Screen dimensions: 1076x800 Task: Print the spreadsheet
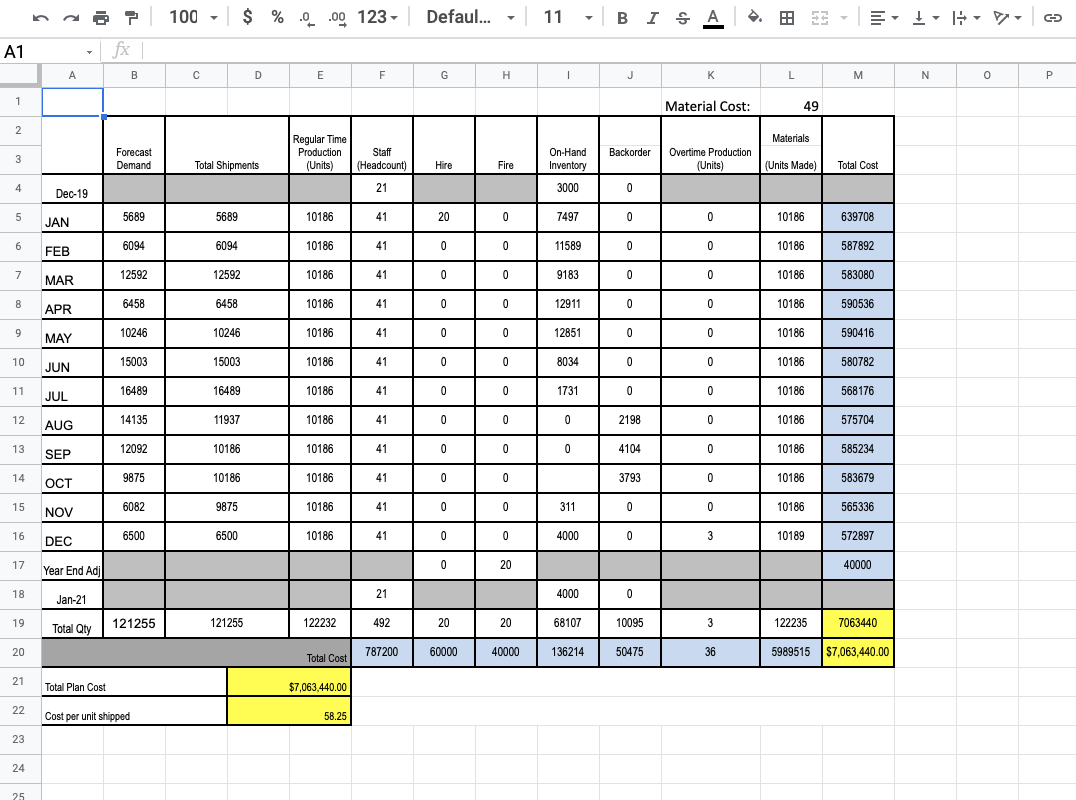(x=98, y=17)
